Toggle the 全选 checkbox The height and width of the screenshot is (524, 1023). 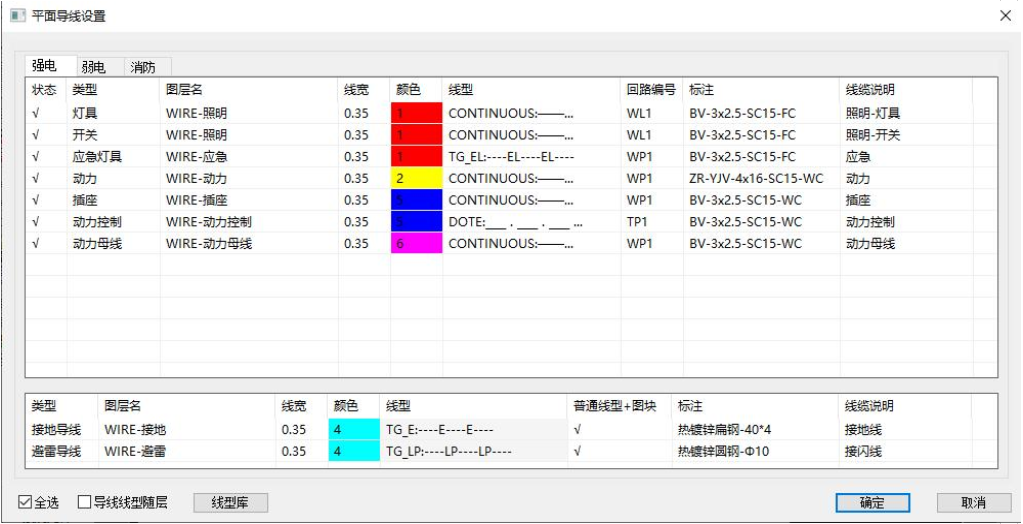(25, 502)
